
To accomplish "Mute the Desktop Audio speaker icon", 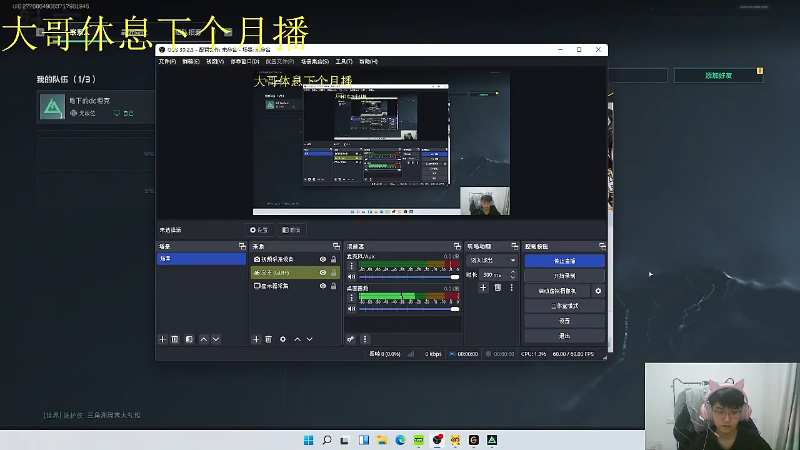I will point(351,309).
